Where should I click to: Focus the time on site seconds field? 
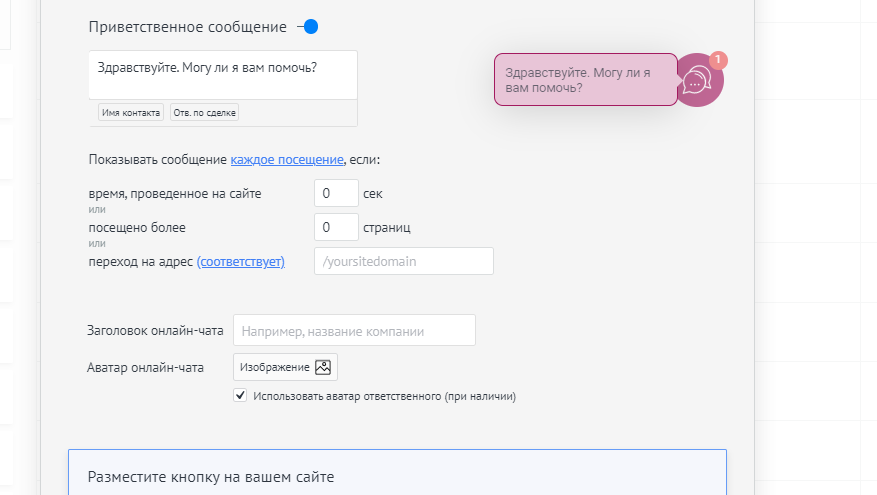pyautogui.click(x=336, y=194)
